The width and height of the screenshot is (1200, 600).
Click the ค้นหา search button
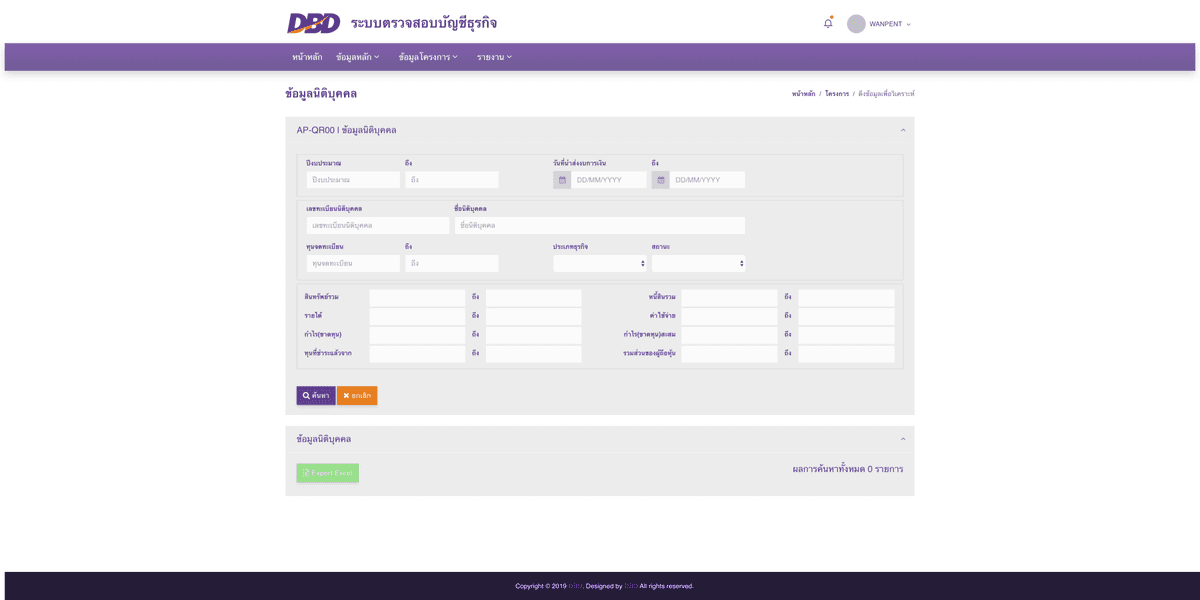(x=316, y=396)
